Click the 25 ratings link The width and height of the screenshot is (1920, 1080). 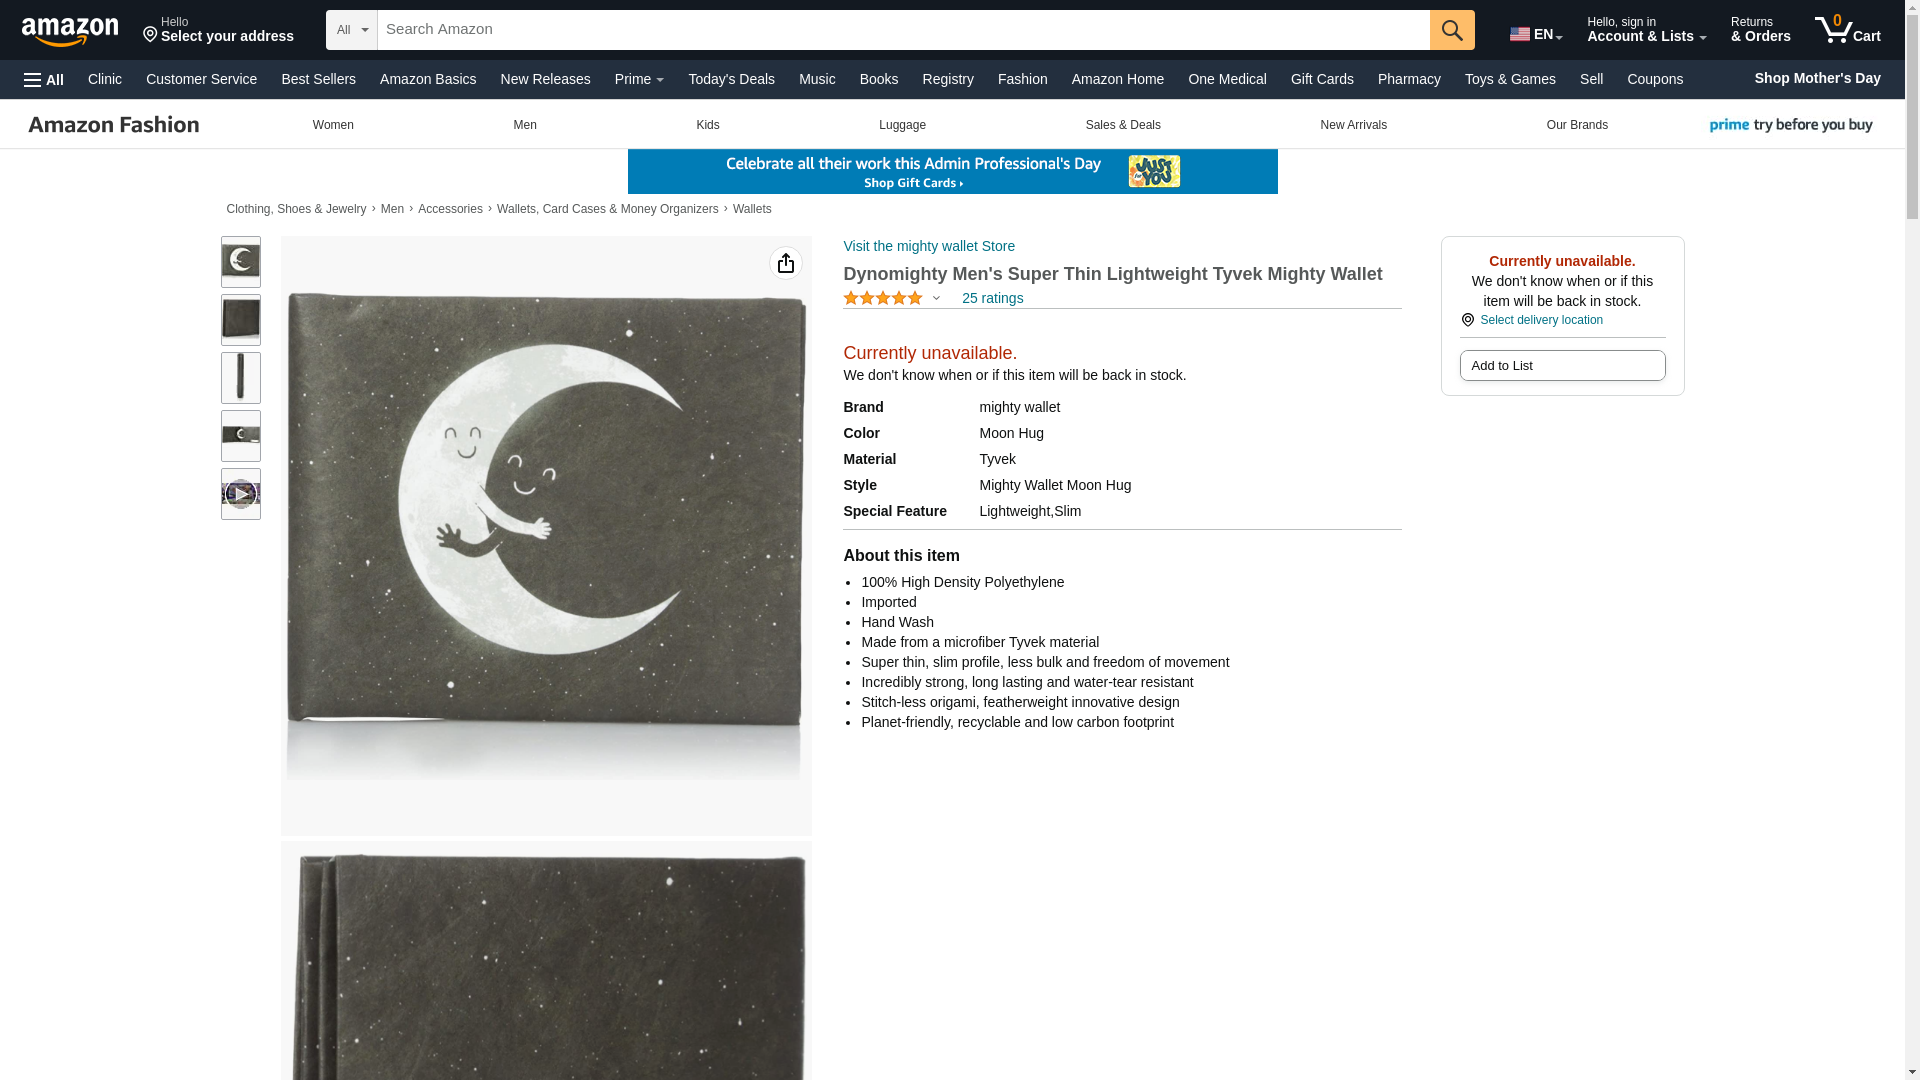tap(991, 298)
